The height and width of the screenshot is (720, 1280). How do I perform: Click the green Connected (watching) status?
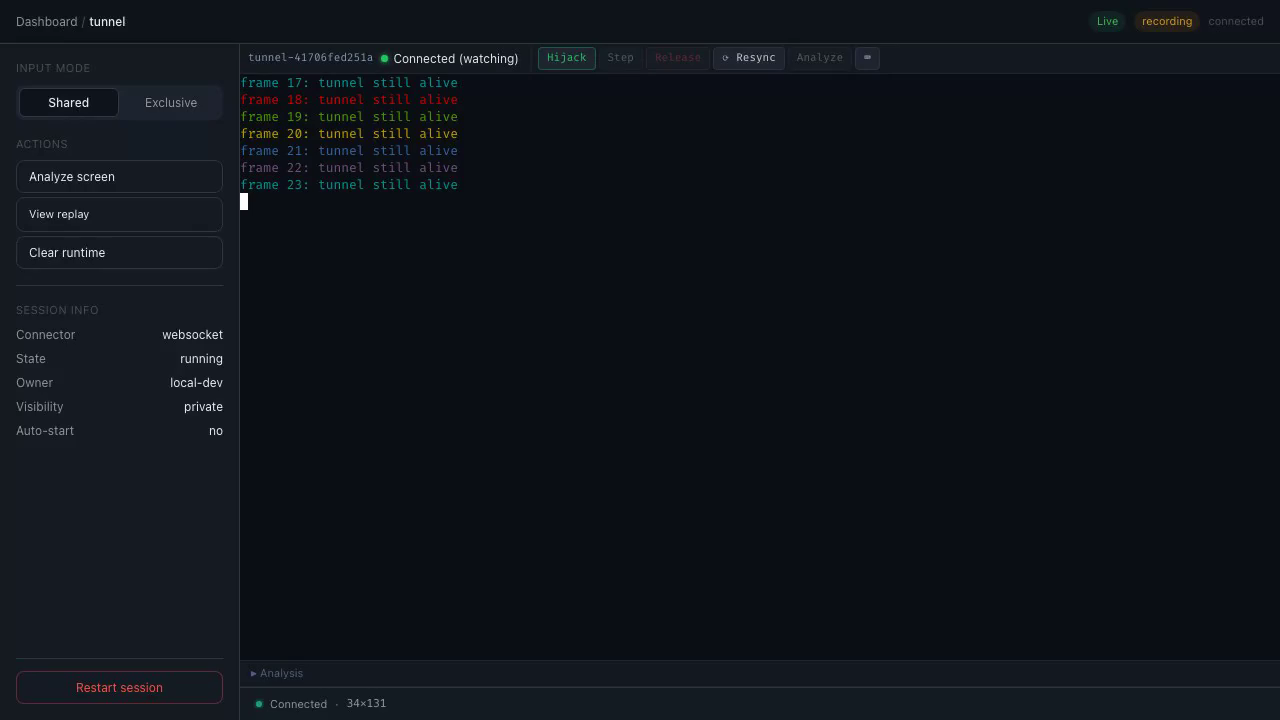click(x=449, y=59)
